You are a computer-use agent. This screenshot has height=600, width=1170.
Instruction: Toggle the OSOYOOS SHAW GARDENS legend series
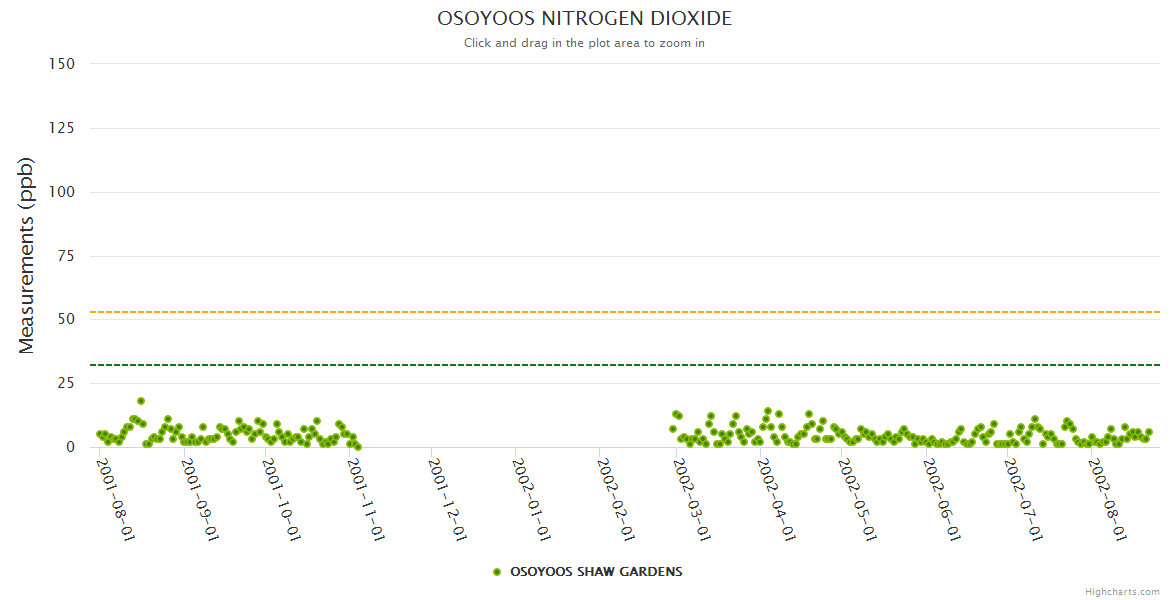click(x=596, y=572)
